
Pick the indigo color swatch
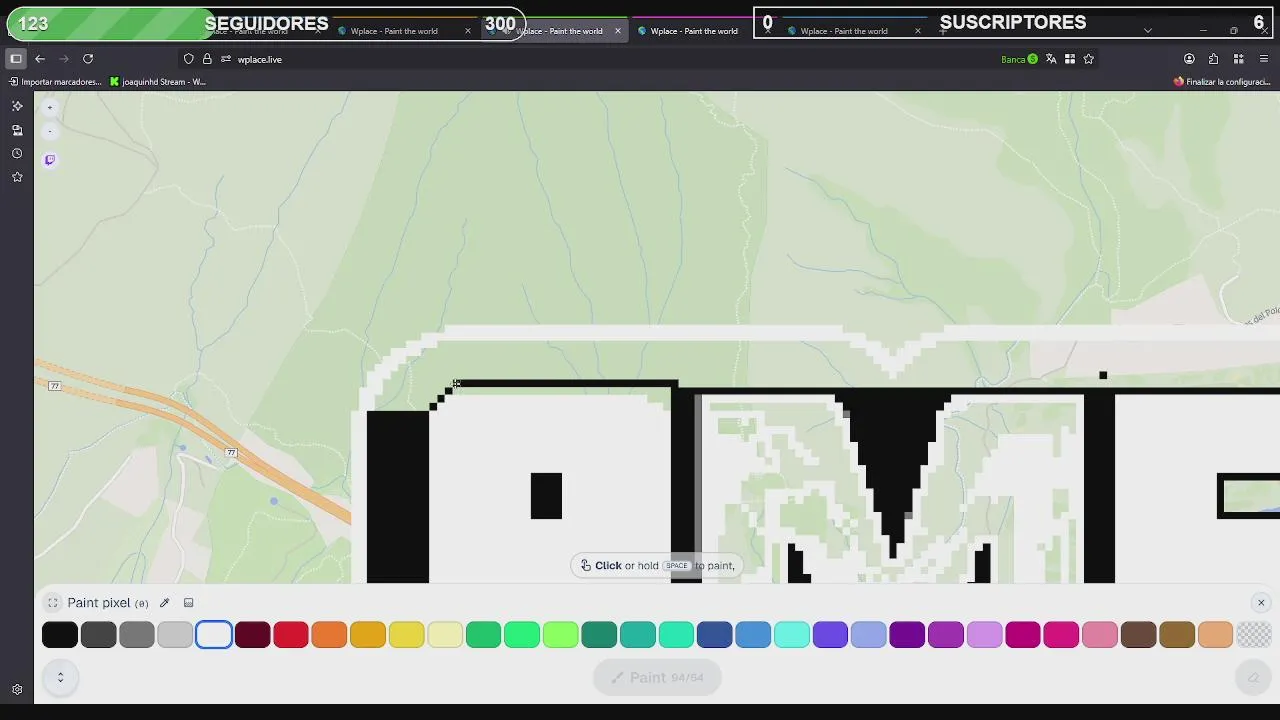click(x=830, y=635)
